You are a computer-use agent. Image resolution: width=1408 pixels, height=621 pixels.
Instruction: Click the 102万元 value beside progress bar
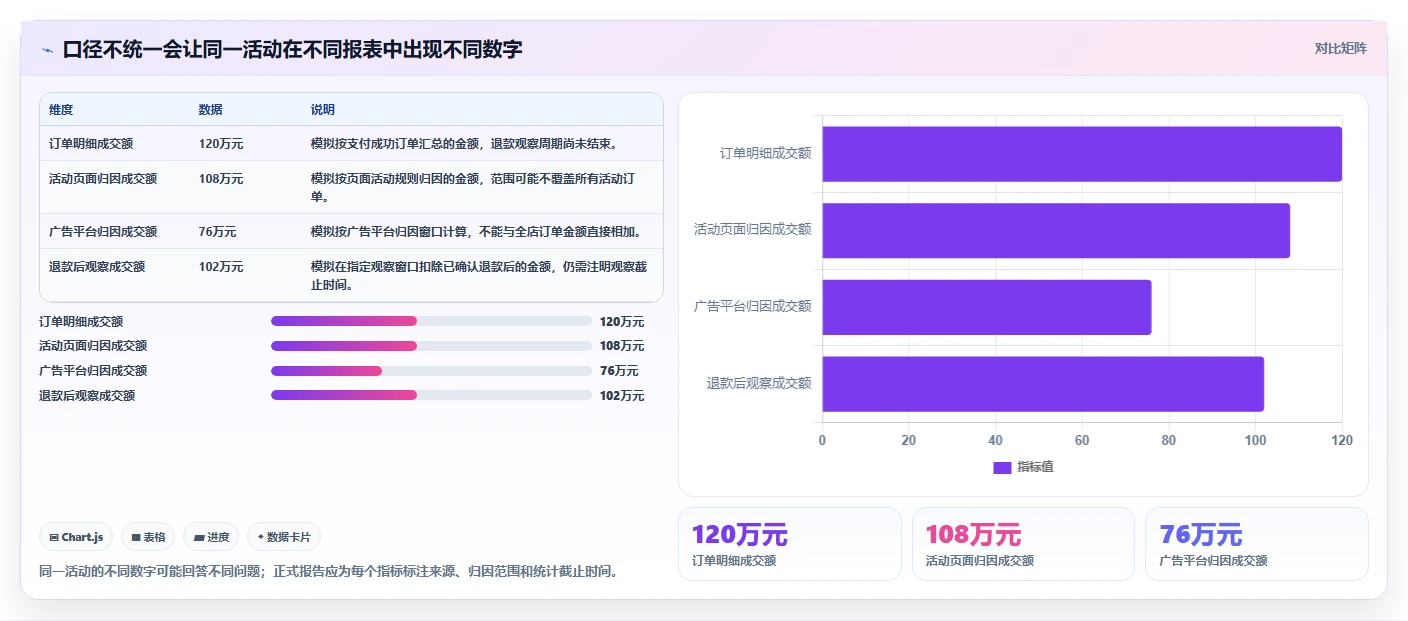pyautogui.click(x=622, y=396)
